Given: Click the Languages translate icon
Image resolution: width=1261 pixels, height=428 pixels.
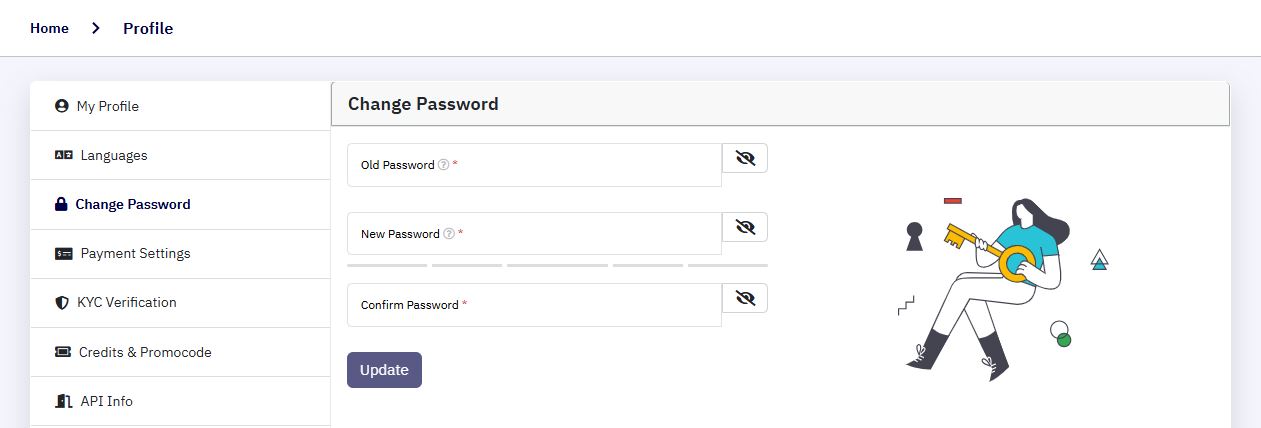Looking at the screenshot, I should pyautogui.click(x=64, y=155).
